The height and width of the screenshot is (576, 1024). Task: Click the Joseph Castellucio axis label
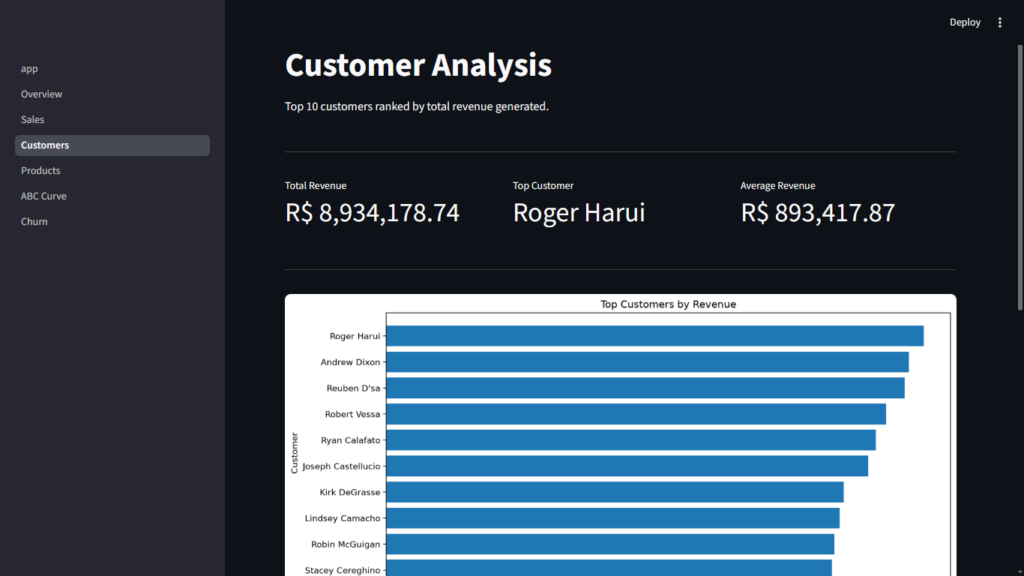(341, 466)
